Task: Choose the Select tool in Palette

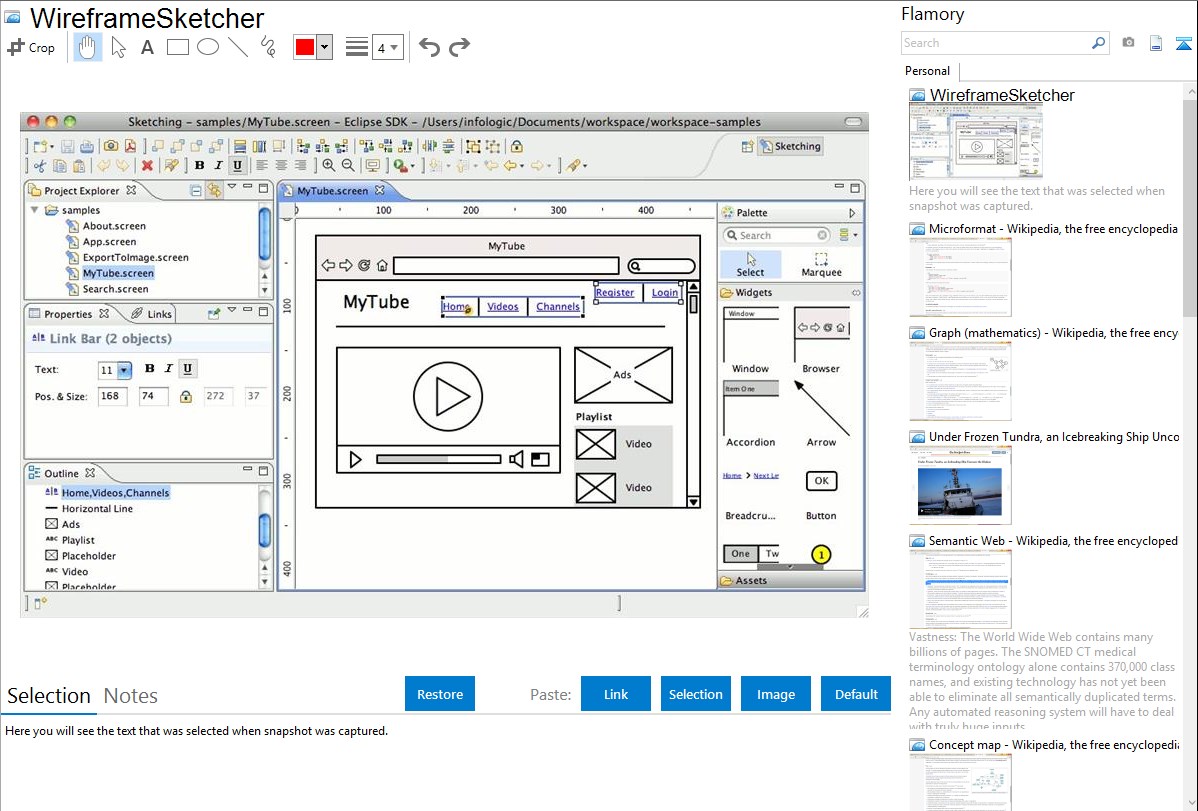Action: pyautogui.click(x=750, y=264)
